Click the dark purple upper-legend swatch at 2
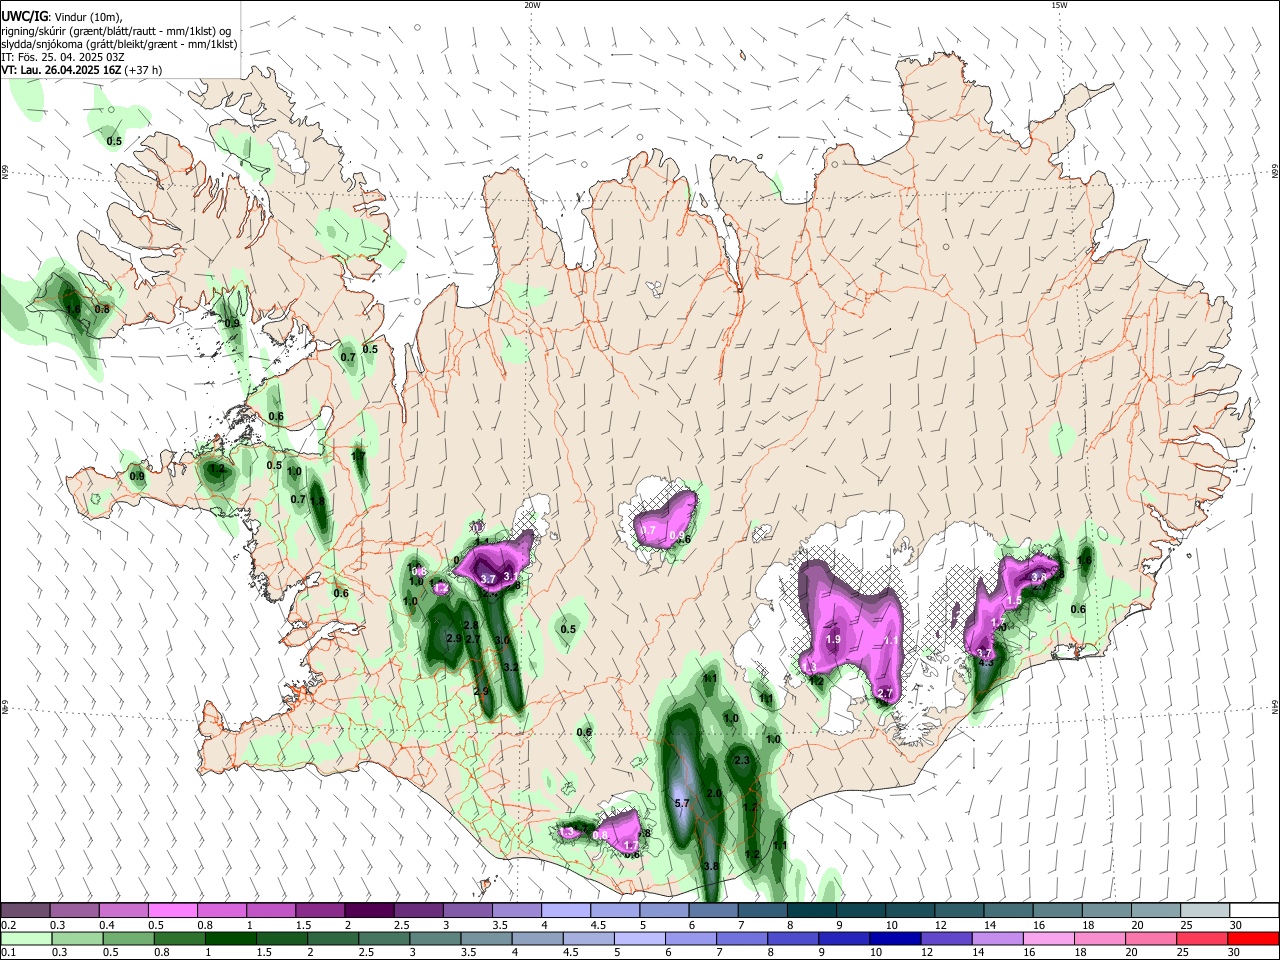Viewport: 1280px width, 960px height. click(369, 910)
